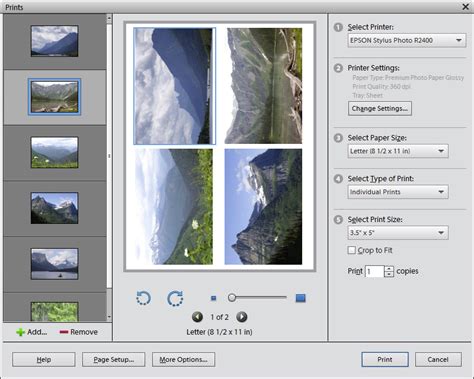Go to previous page arrow

[197, 317]
